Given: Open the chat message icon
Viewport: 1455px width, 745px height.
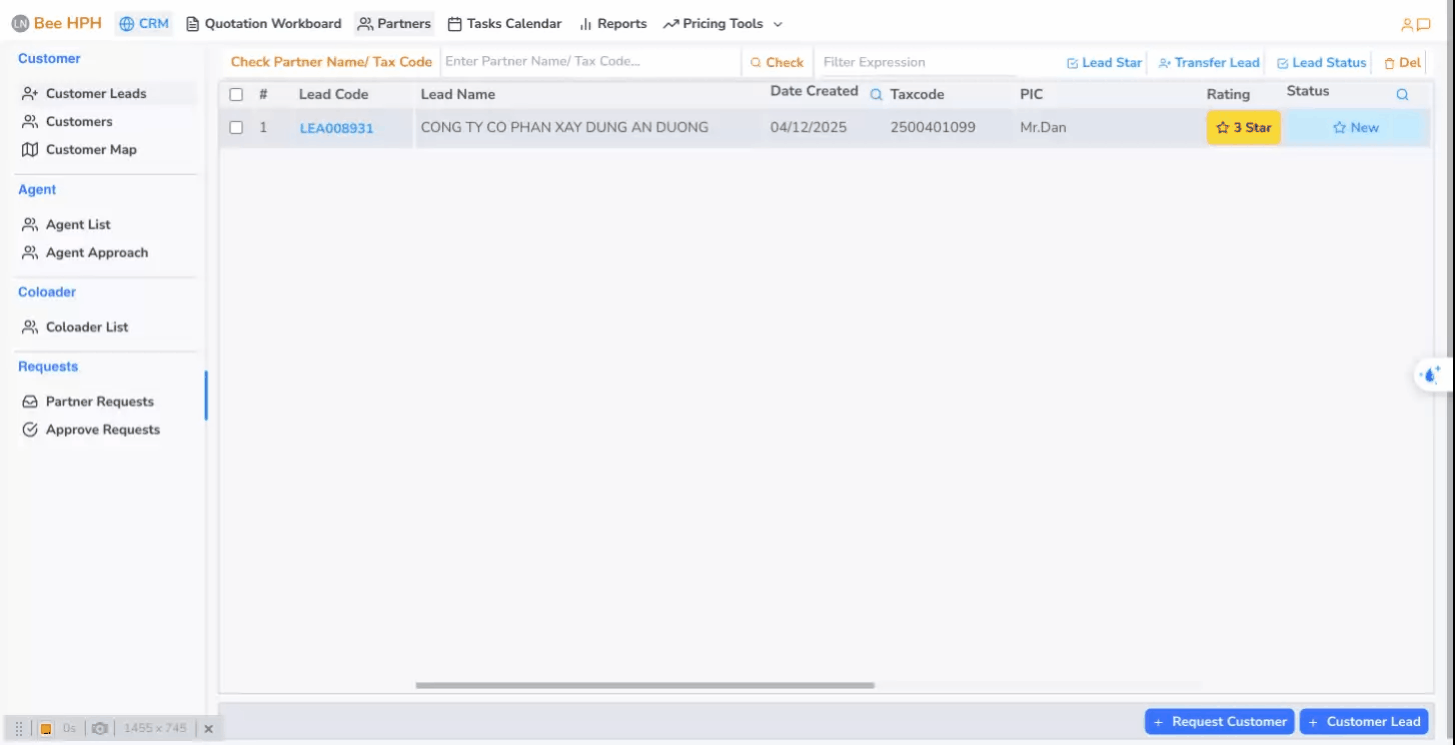Looking at the screenshot, I should coord(1423,24).
